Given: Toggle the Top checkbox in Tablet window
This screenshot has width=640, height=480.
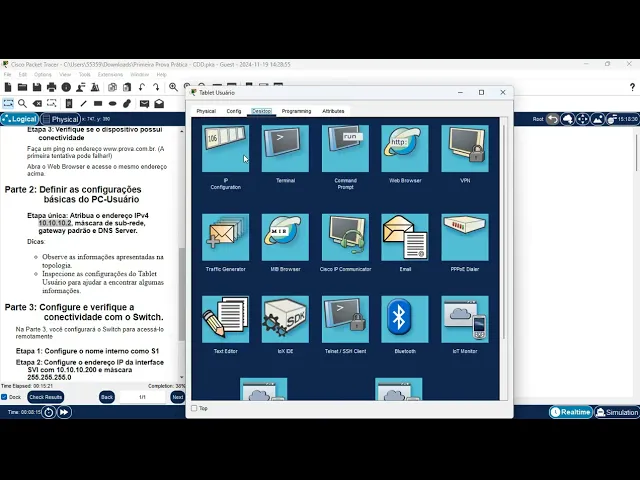Looking at the screenshot, I should pos(194,408).
